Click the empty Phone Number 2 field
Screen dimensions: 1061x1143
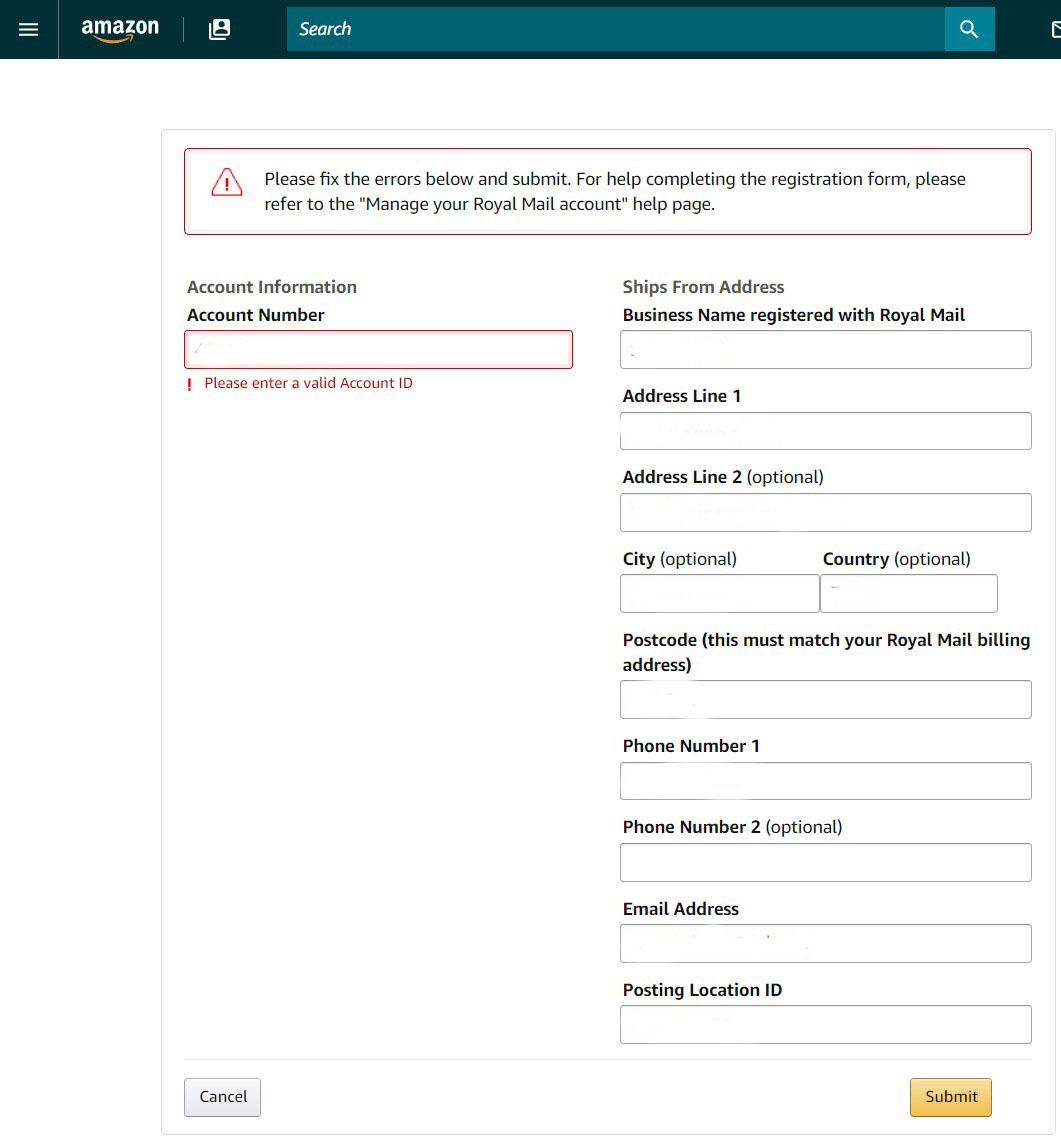[x=824, y=862]
